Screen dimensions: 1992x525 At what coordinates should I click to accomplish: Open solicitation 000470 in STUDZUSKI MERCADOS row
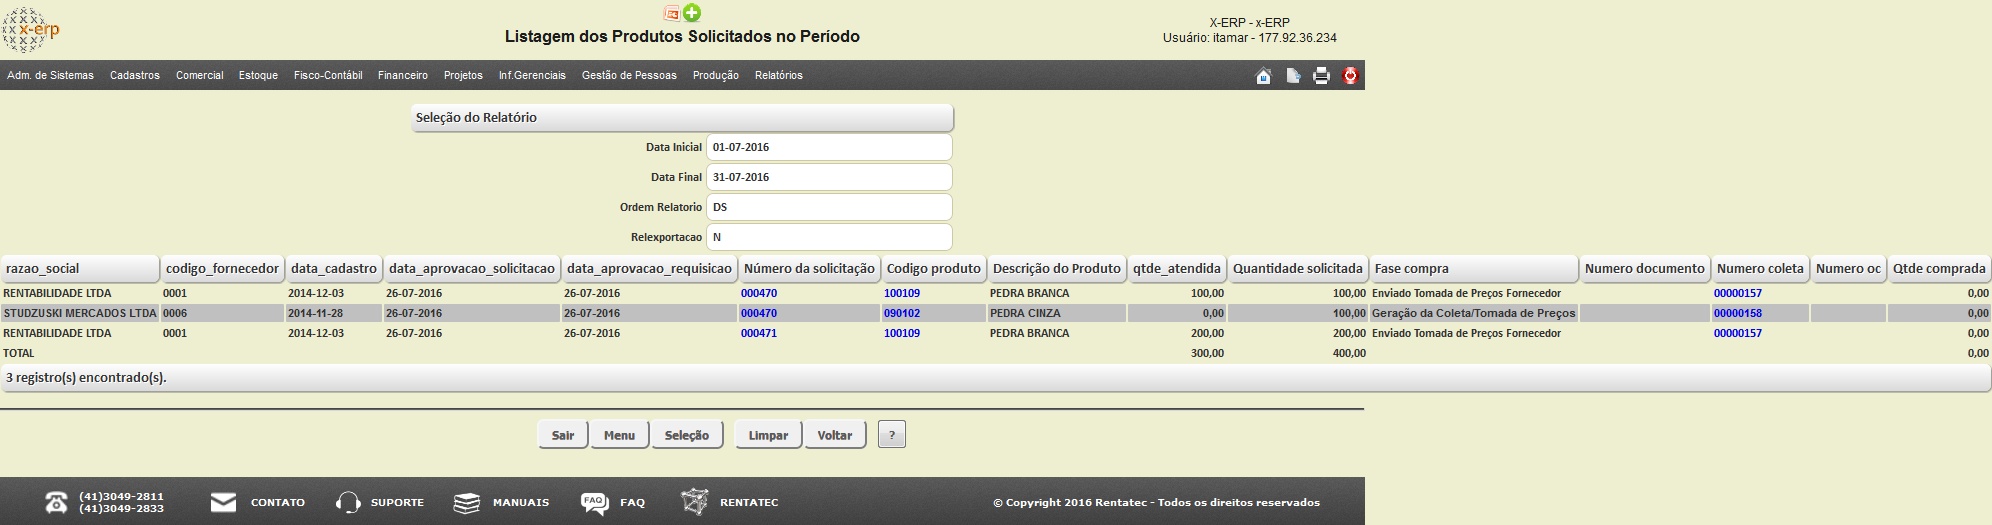pyautogui.click(x=759, y=313)
